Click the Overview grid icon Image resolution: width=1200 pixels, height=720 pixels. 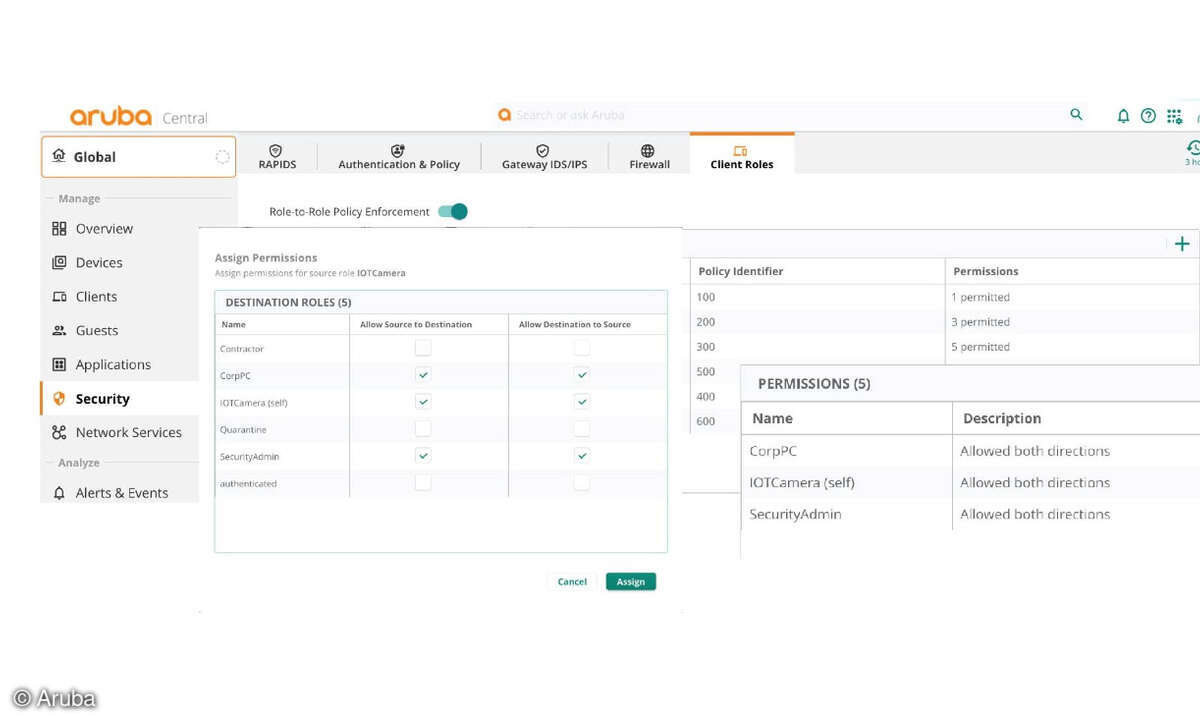59,229
